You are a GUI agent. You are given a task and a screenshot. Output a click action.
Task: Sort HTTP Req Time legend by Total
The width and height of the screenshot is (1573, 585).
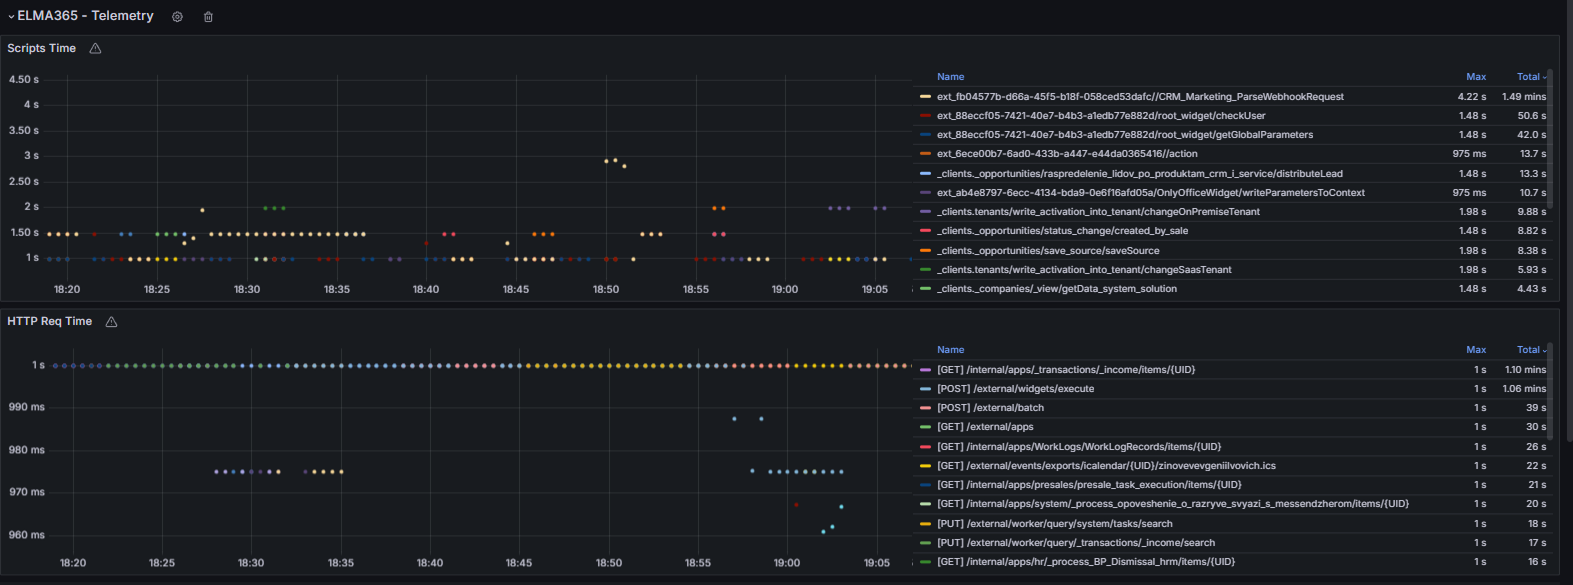tap(1531, 350)
